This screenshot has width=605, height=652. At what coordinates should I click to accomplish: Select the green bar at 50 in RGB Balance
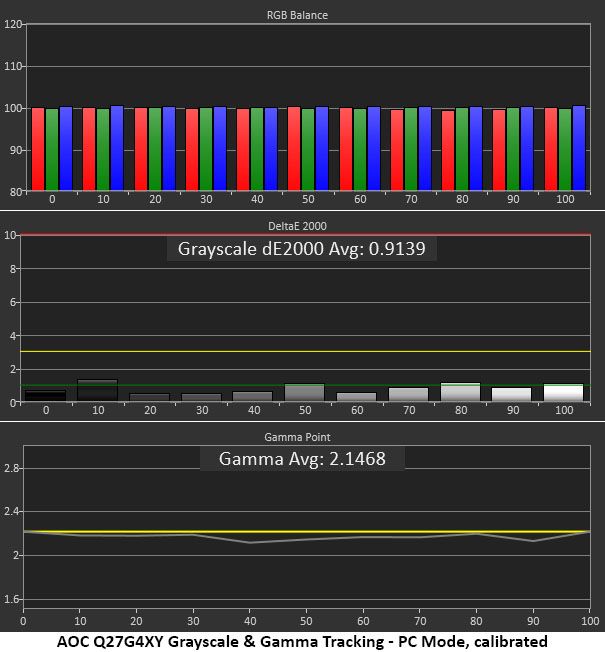(308, 150)
